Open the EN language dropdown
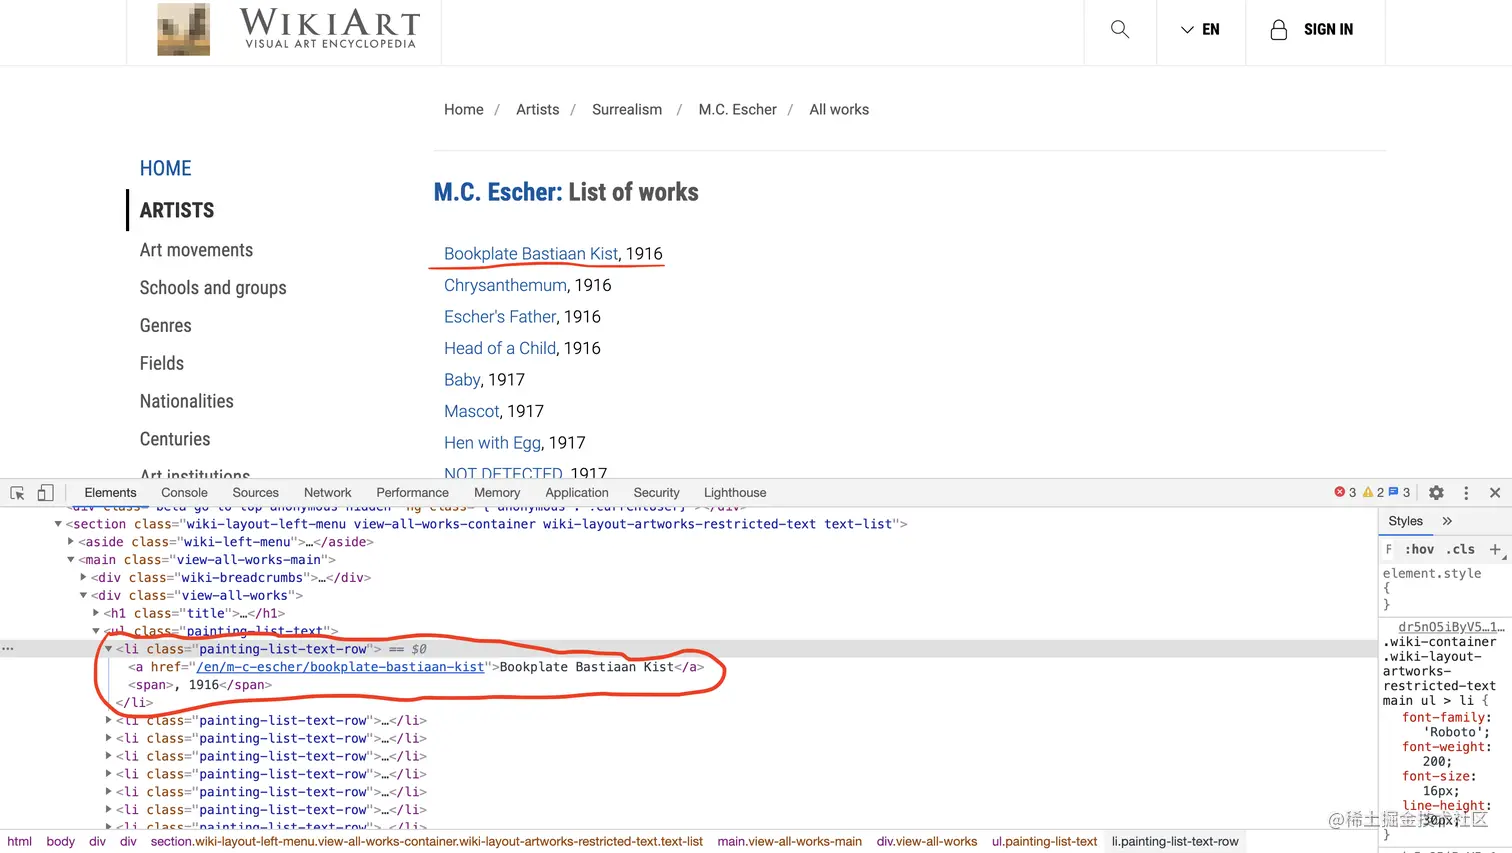This screenshot has width=1512, height=853. 1200,30
